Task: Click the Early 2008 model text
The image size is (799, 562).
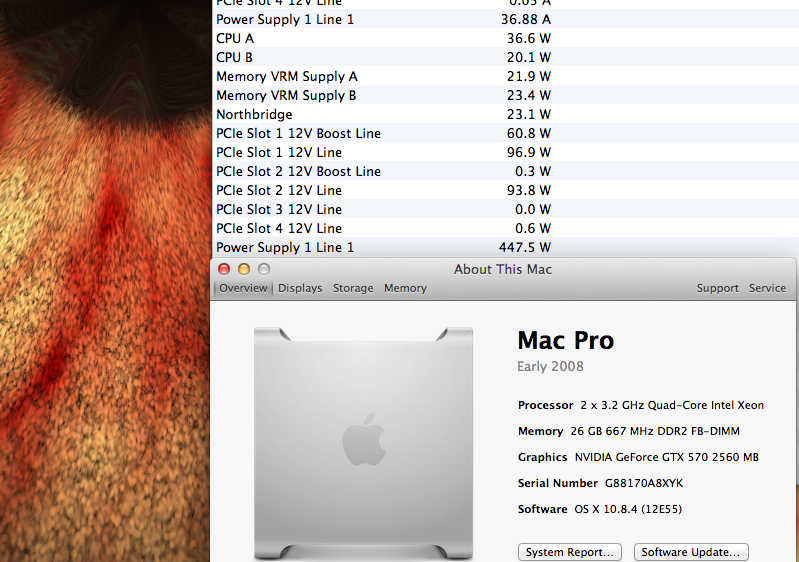Action: coord(550,366)
